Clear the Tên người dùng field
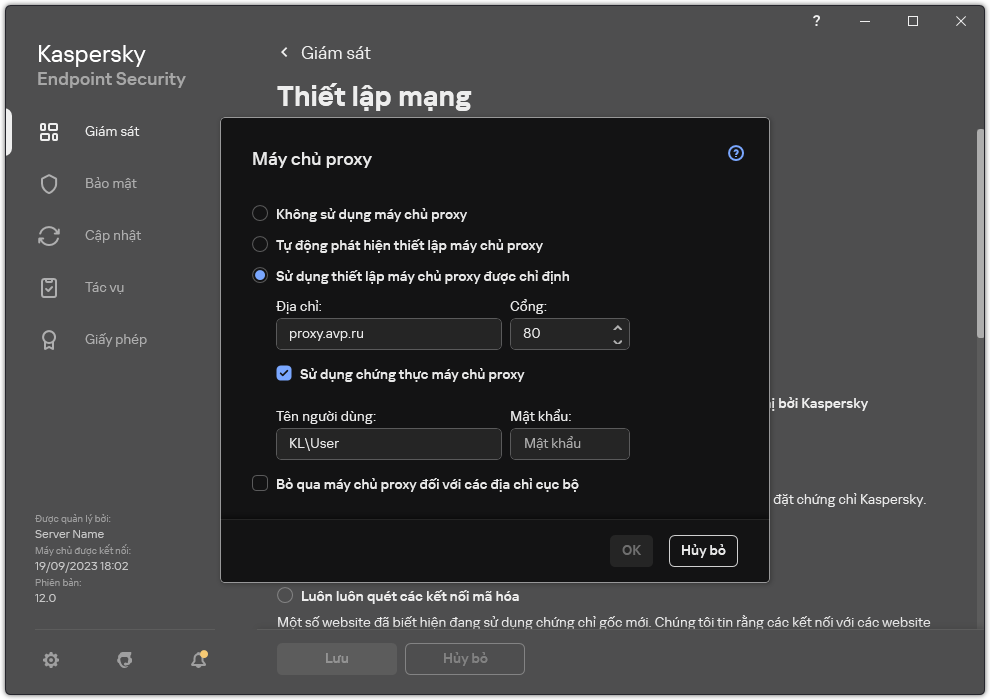 point(388,443)
